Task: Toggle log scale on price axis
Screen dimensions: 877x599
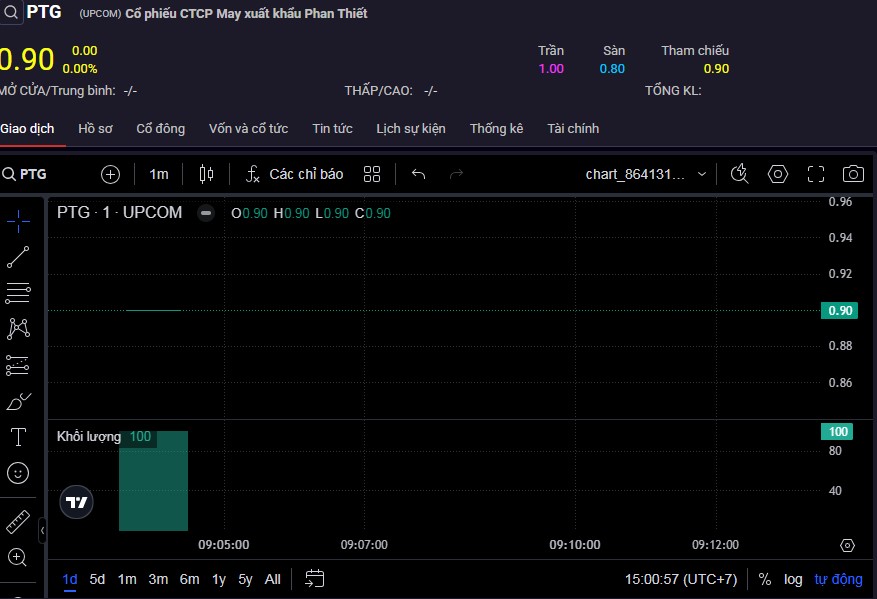Action: tap(793, 579)
